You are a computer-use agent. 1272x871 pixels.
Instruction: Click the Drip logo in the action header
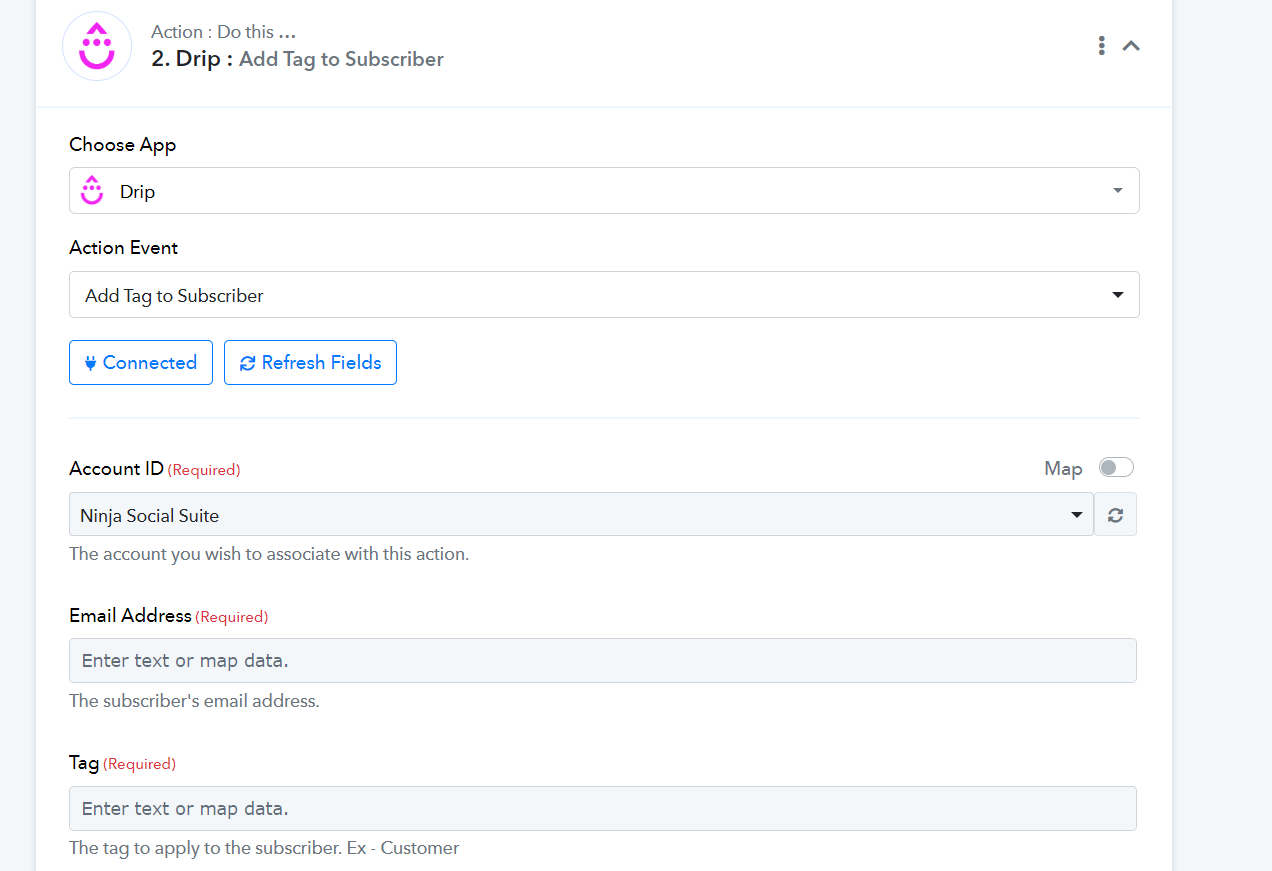(x=97, y=46)
